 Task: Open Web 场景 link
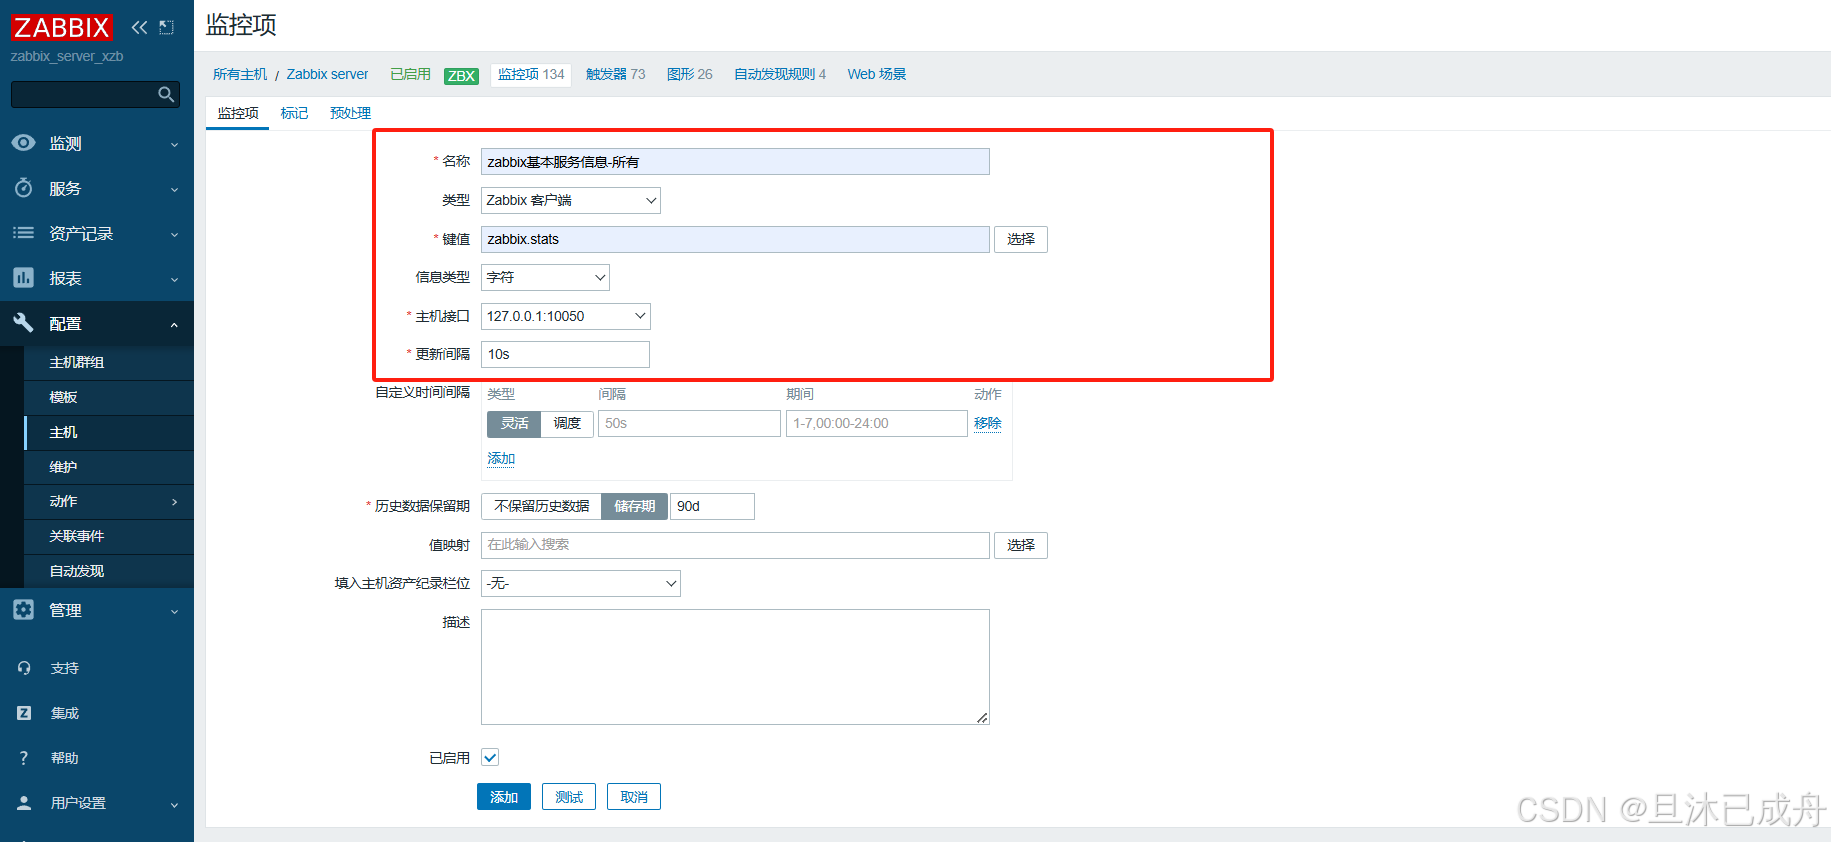(877, 74)
